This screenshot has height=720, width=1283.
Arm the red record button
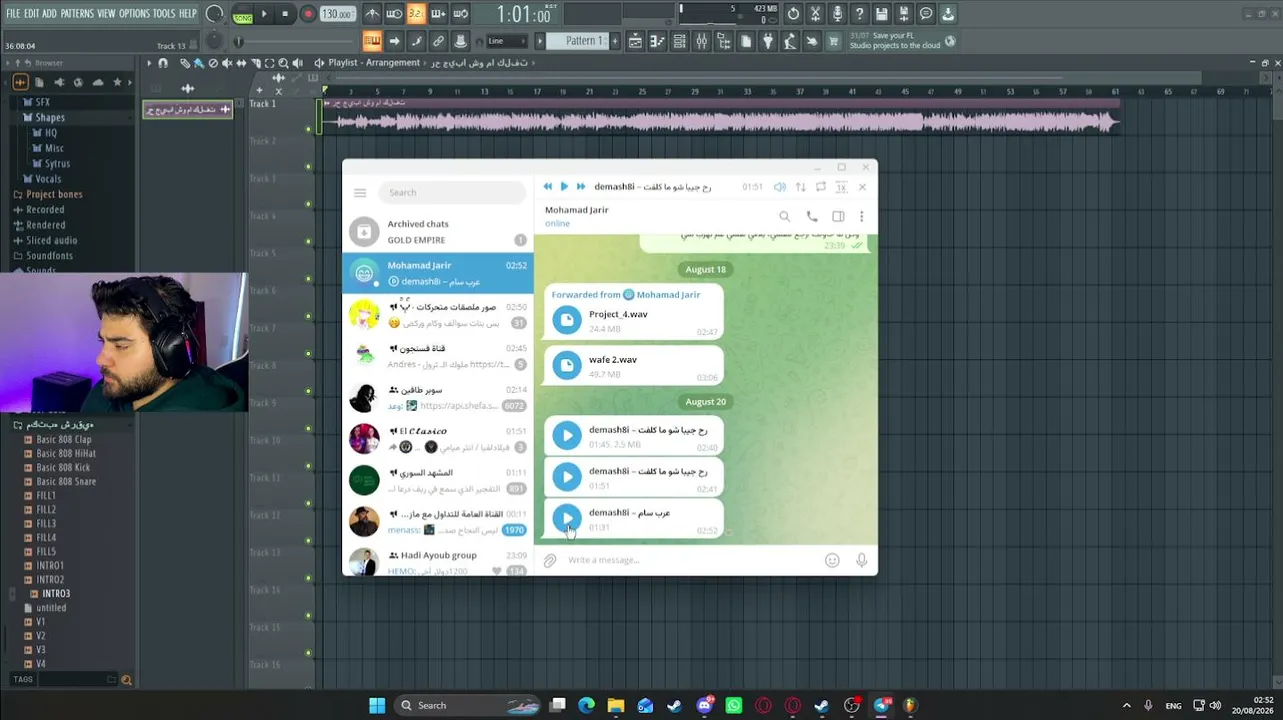coord(308,14)
